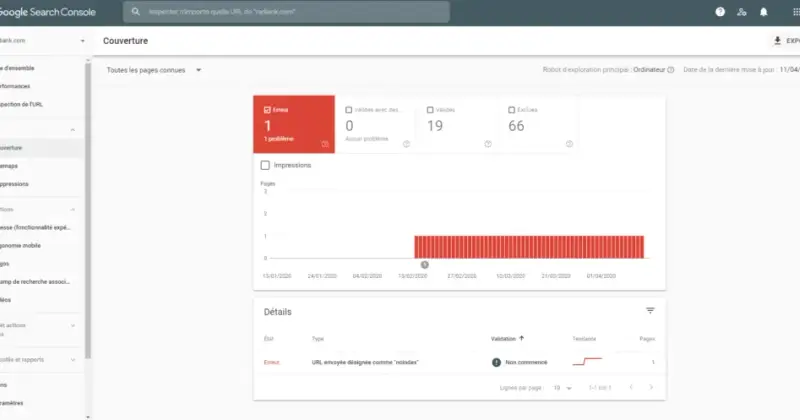Click the Pages column header
The image size is (800, 420).
[647, 338]
